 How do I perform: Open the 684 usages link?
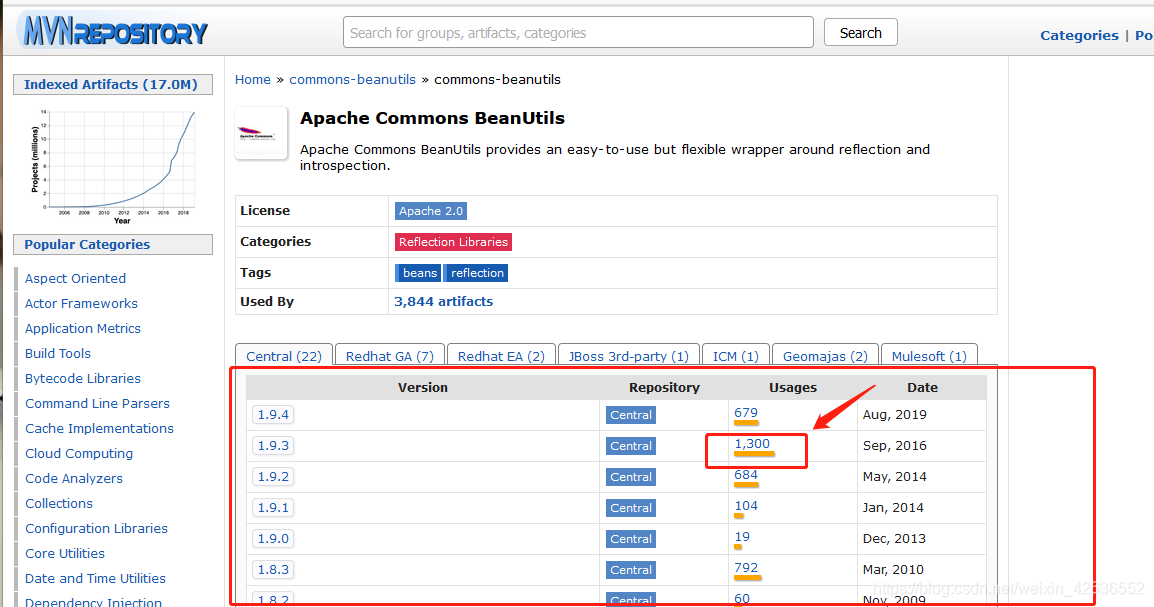[746, 475]
